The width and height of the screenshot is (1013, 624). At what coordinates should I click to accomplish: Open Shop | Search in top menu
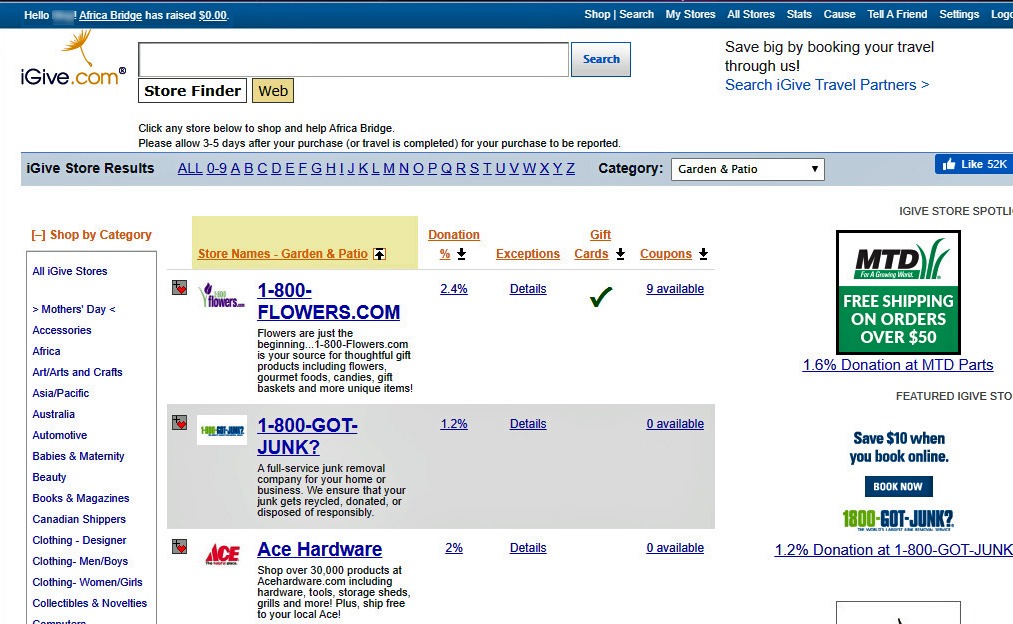[619, 14]
